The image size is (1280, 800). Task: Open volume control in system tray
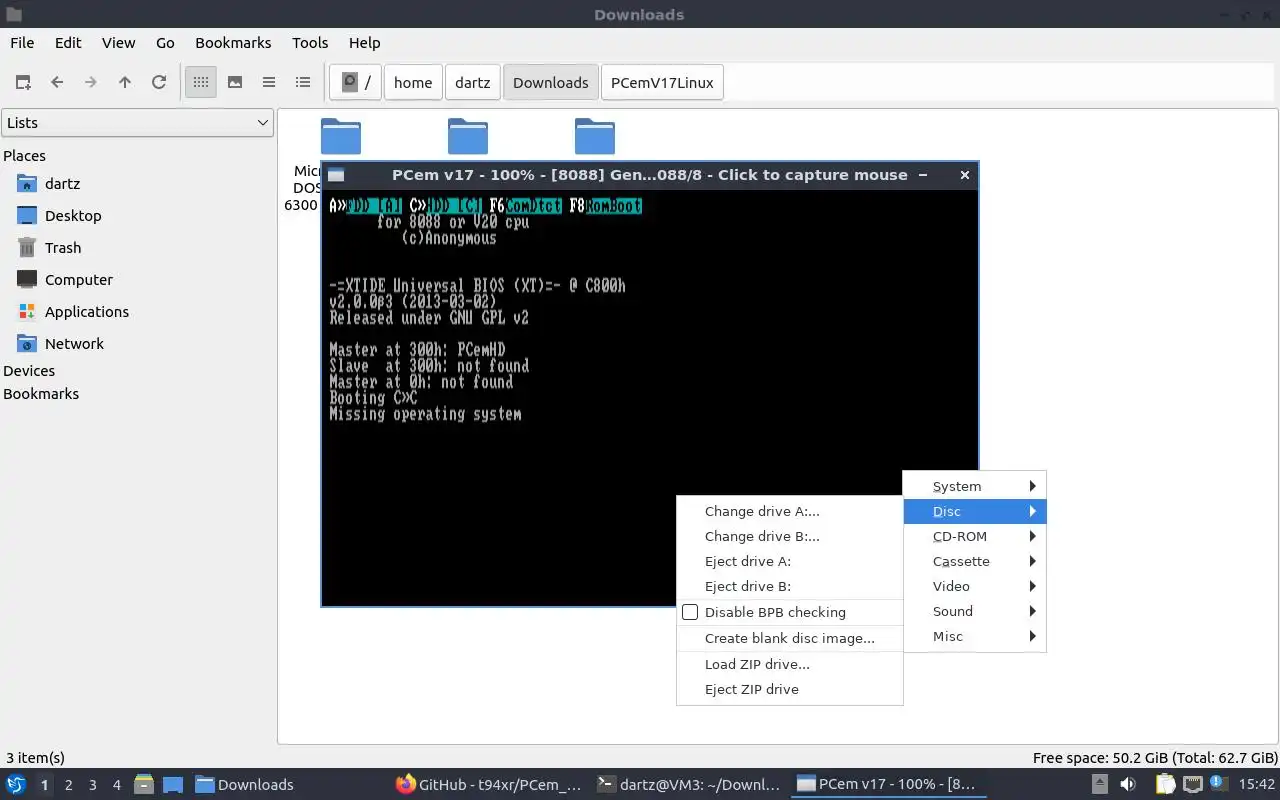[x=1128, y=784]
